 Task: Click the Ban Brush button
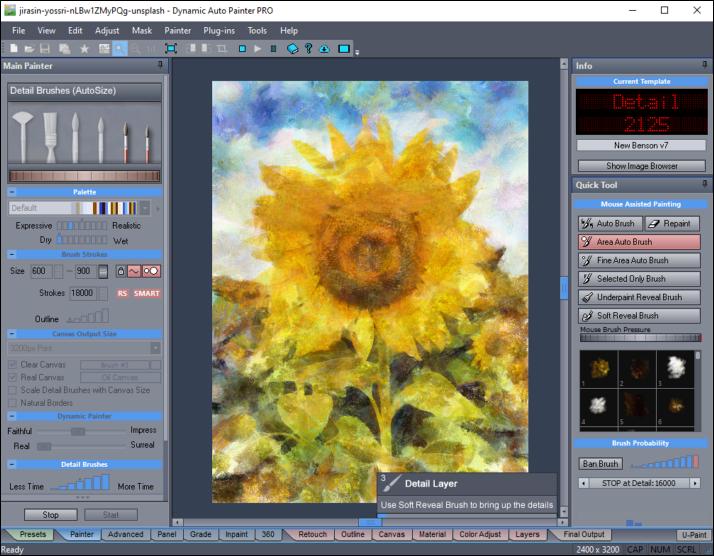click(600, 464)
